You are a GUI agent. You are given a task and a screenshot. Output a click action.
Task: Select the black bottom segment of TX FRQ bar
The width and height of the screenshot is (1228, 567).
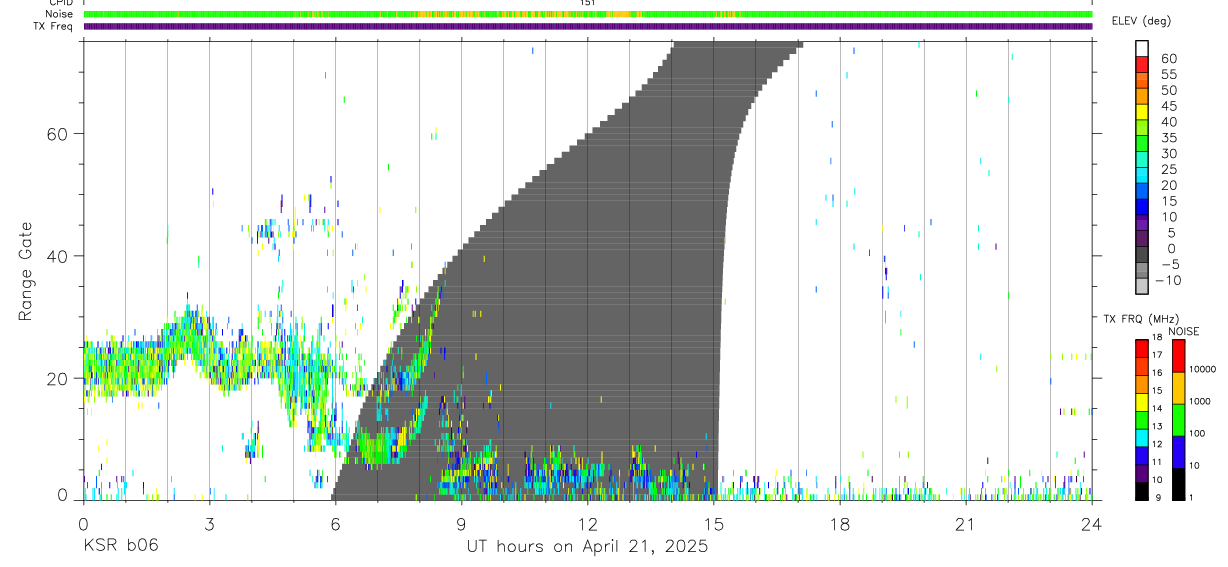pyautogui.click(x=1141, y=489)
